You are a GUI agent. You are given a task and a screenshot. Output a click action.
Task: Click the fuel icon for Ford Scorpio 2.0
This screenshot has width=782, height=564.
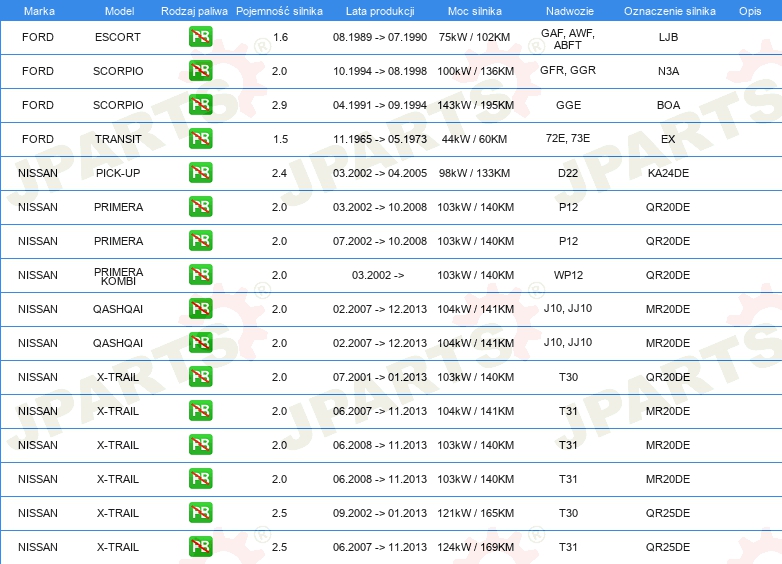pos(200,71)
